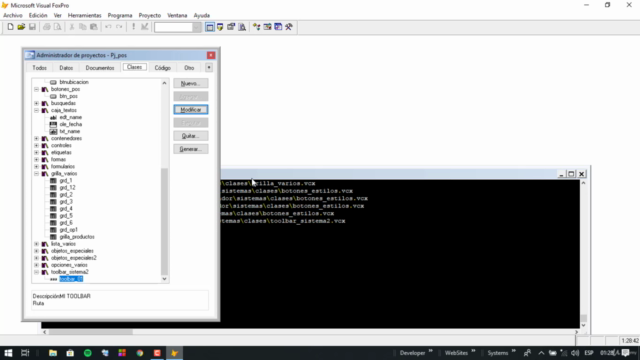Switch to the Código tab
640x360 pixels.
pyautogui.click(x=162, y=68)
